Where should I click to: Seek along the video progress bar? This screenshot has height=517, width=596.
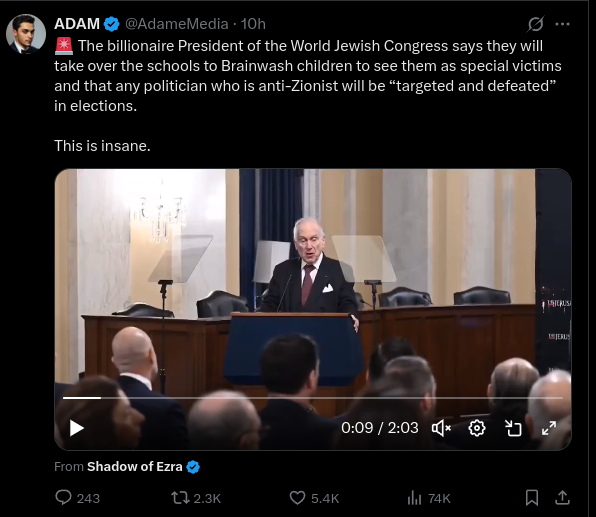pyautogui.click(x=313, y=398)
